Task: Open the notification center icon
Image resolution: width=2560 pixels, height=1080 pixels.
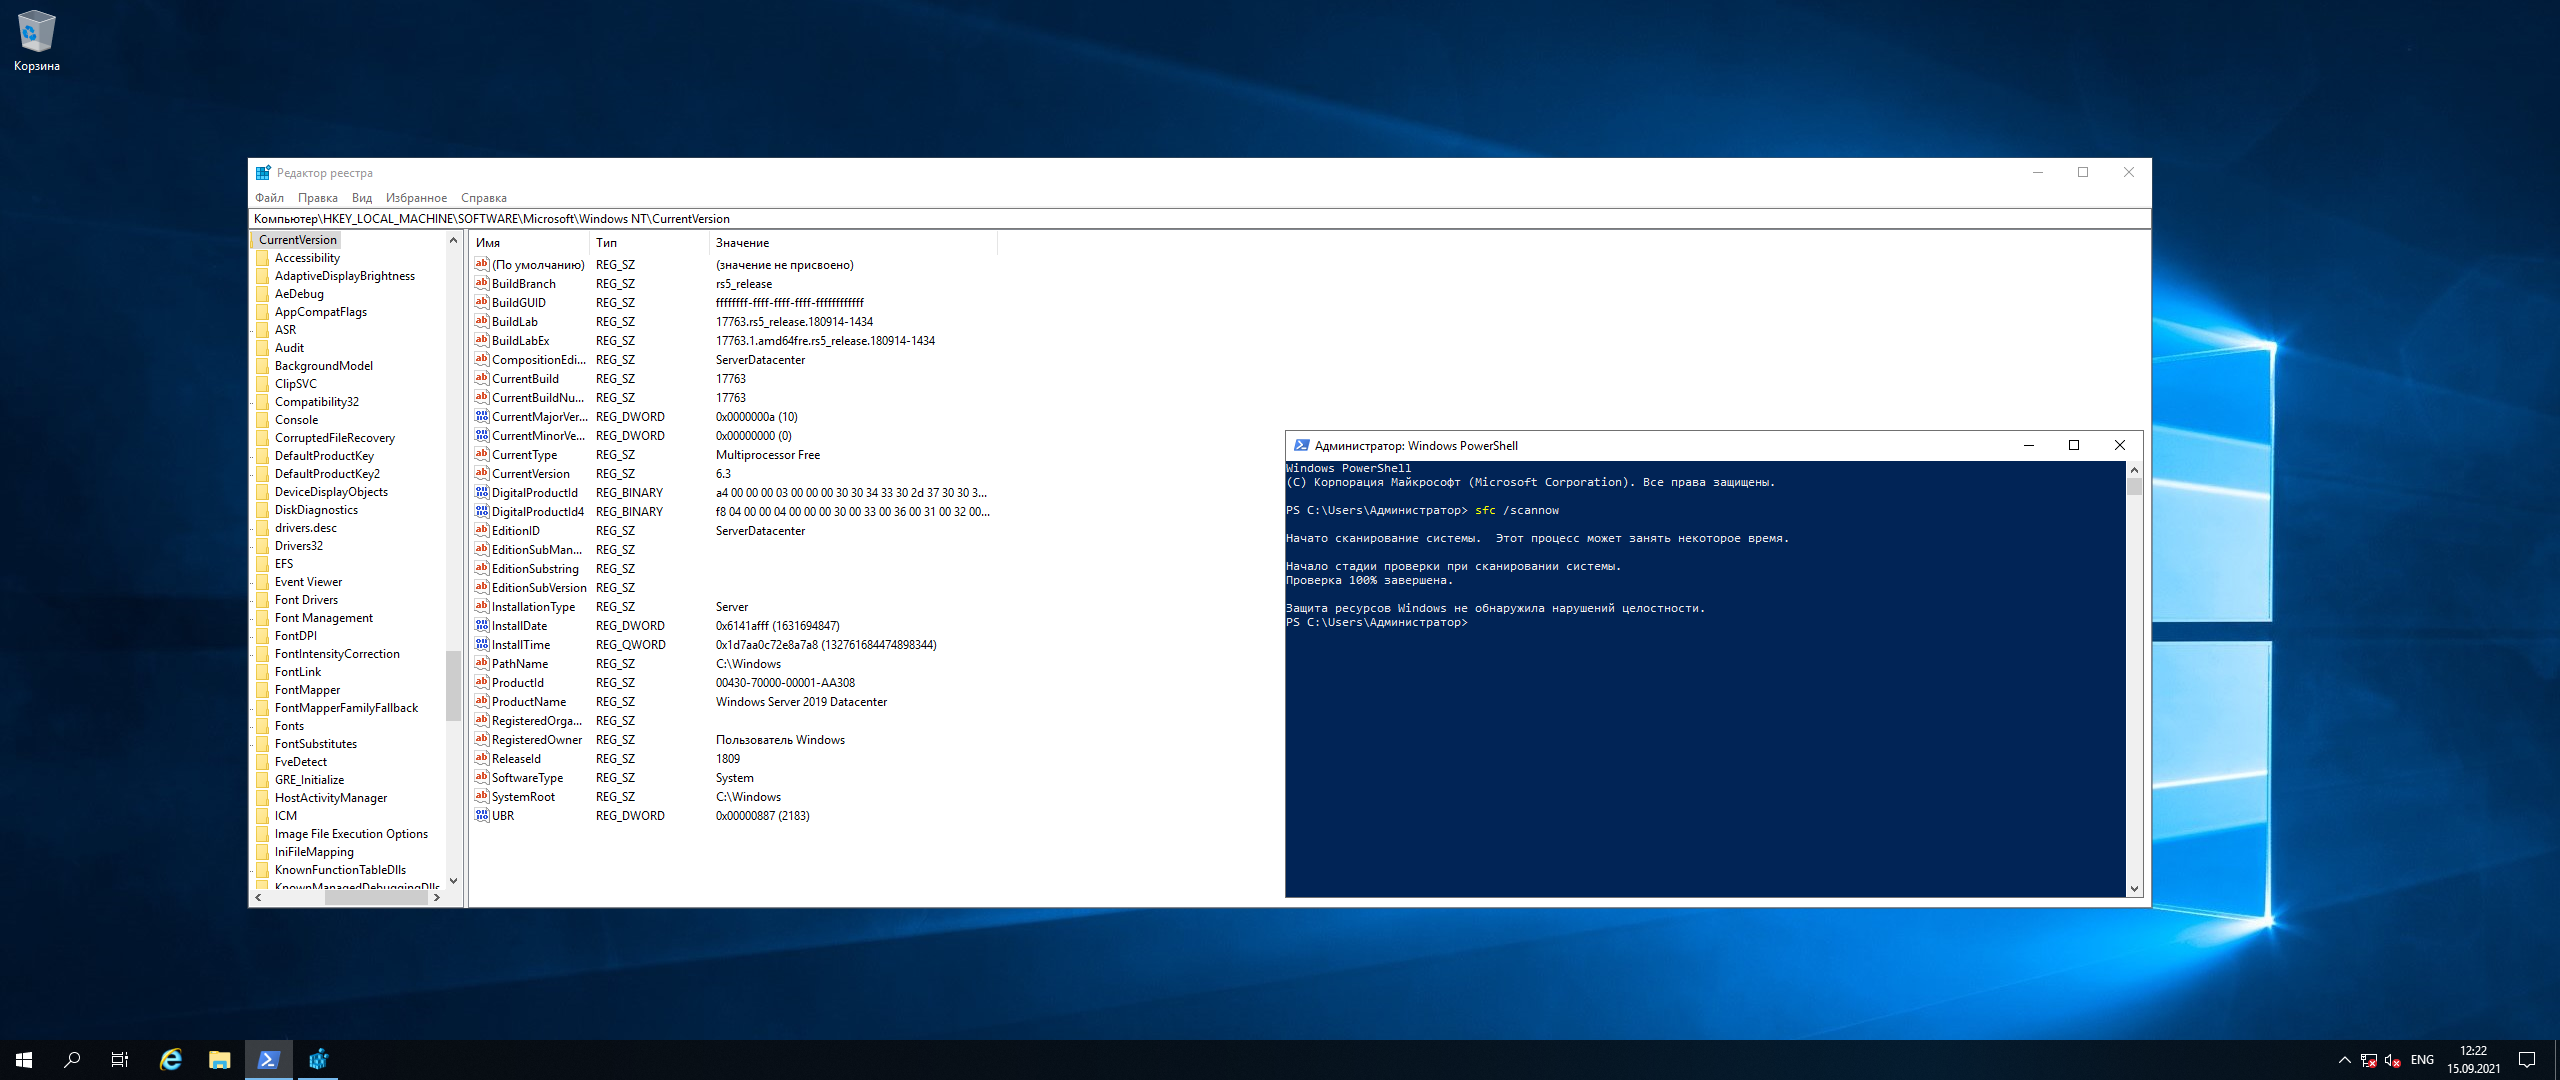Action: (x=2527, y=1060)
